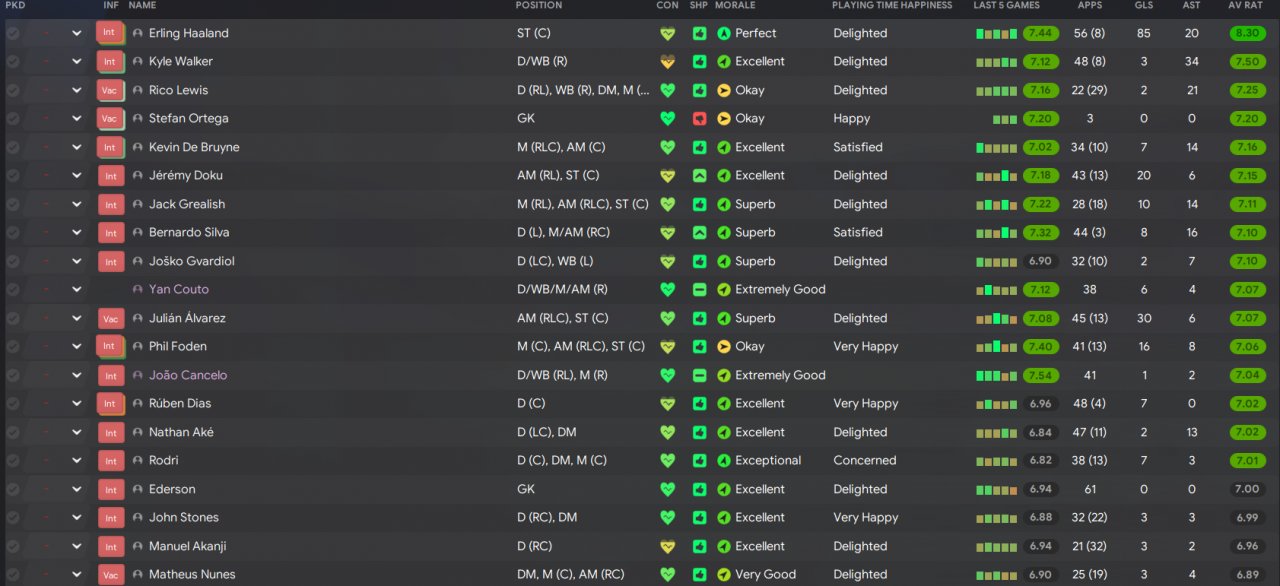
Task: Toggle the picked checkmark for Erling Haaland
Action: pyautogui.click(x=12, y=33)
